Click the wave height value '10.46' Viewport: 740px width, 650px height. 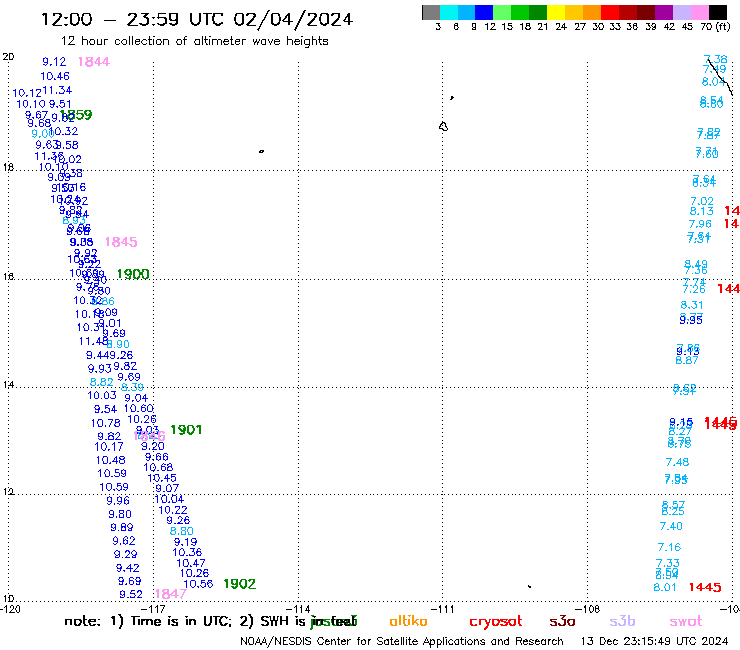[x=55, y=76]
